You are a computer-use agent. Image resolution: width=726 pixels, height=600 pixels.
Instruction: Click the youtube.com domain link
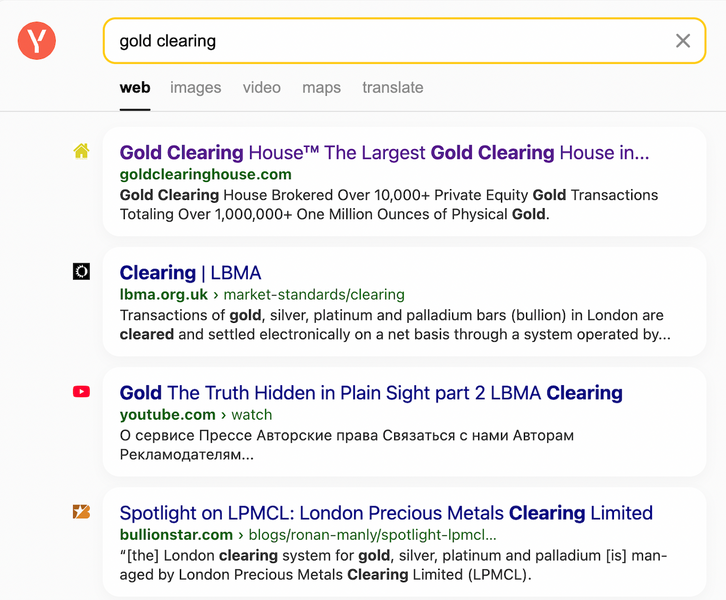[167, 414]
